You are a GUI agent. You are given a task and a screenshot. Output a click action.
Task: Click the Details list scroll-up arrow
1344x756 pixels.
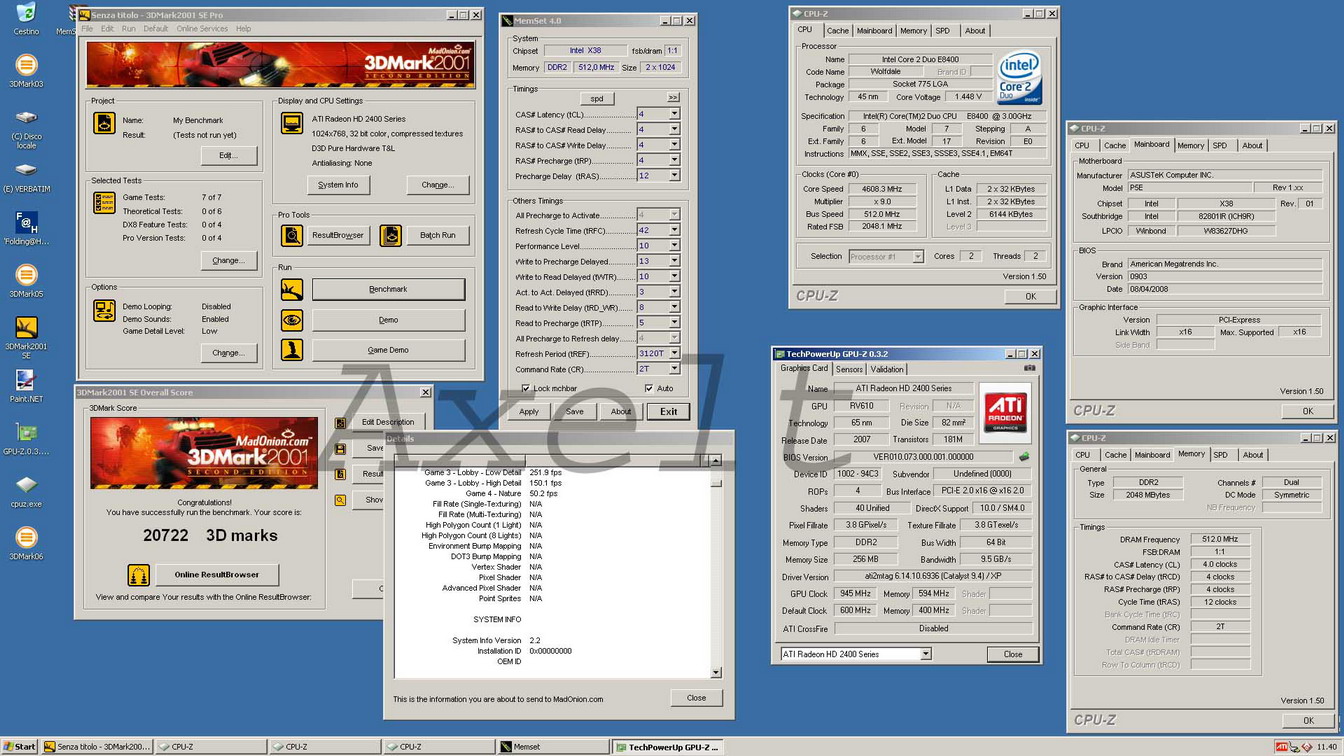716,461
